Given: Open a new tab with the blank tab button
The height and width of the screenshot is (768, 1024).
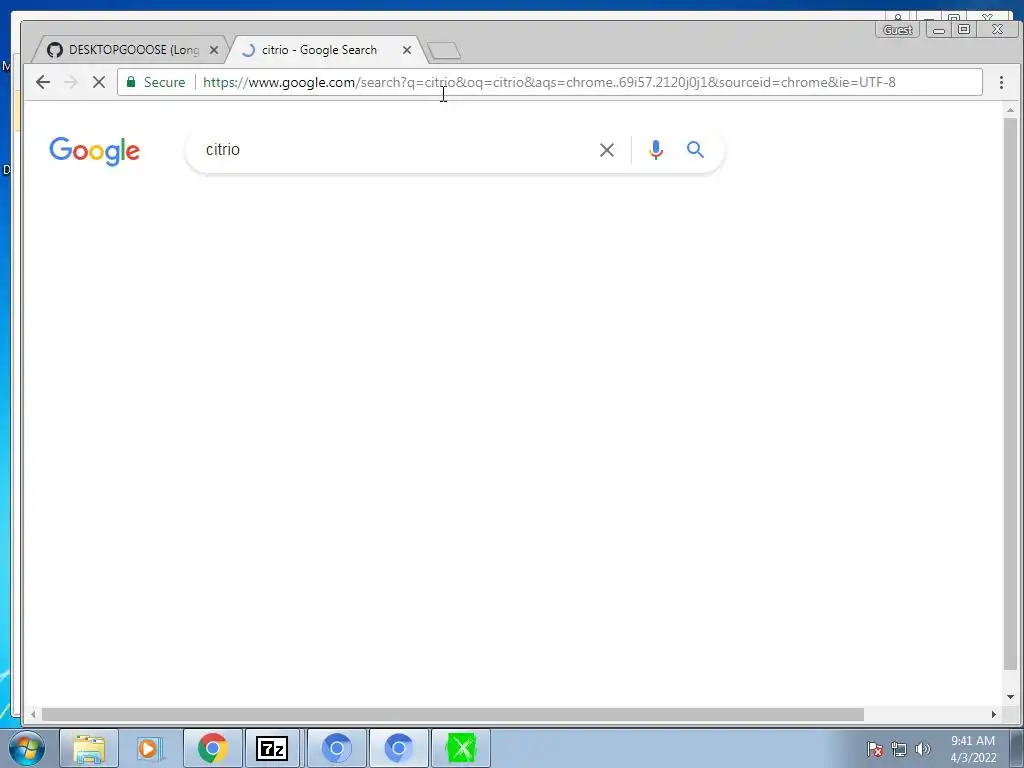Looking at the screenshot, I should click(444, 51).
